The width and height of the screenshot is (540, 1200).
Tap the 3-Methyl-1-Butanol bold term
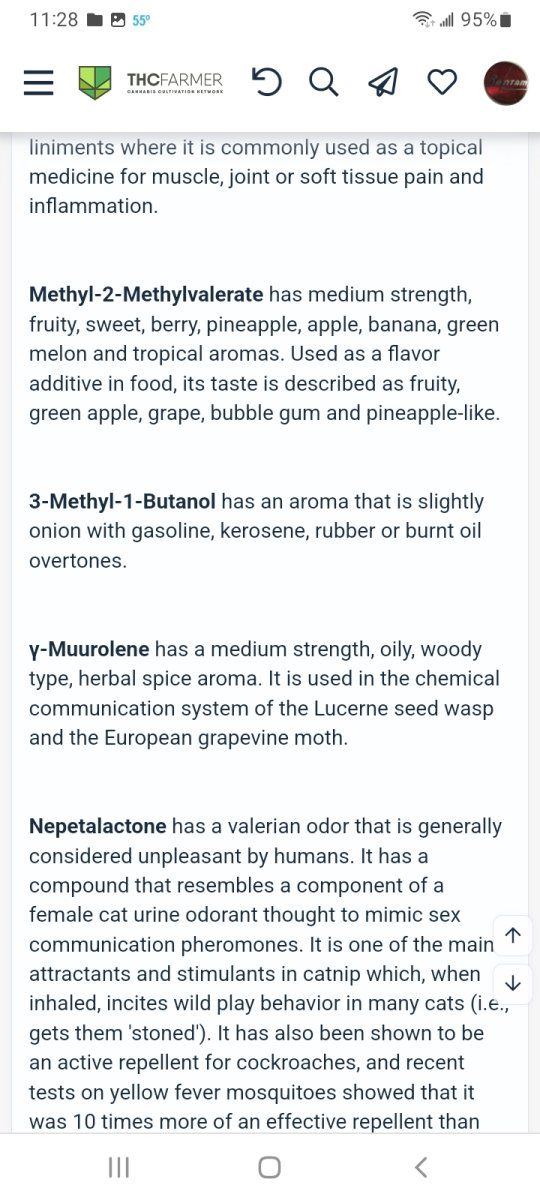tap(122, 502)
